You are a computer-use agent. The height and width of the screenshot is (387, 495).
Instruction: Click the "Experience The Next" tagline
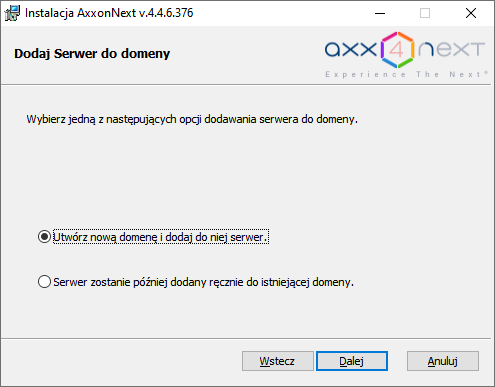click(406, 74)
